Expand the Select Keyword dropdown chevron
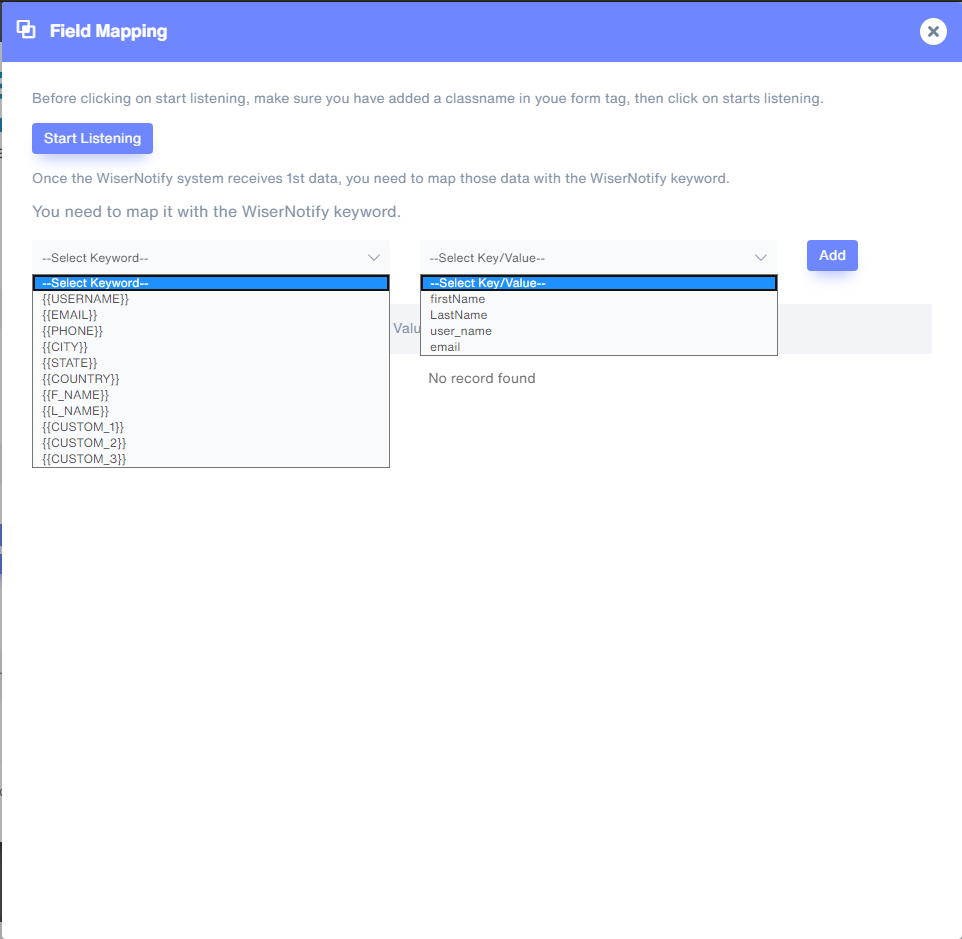 [374, 257]
